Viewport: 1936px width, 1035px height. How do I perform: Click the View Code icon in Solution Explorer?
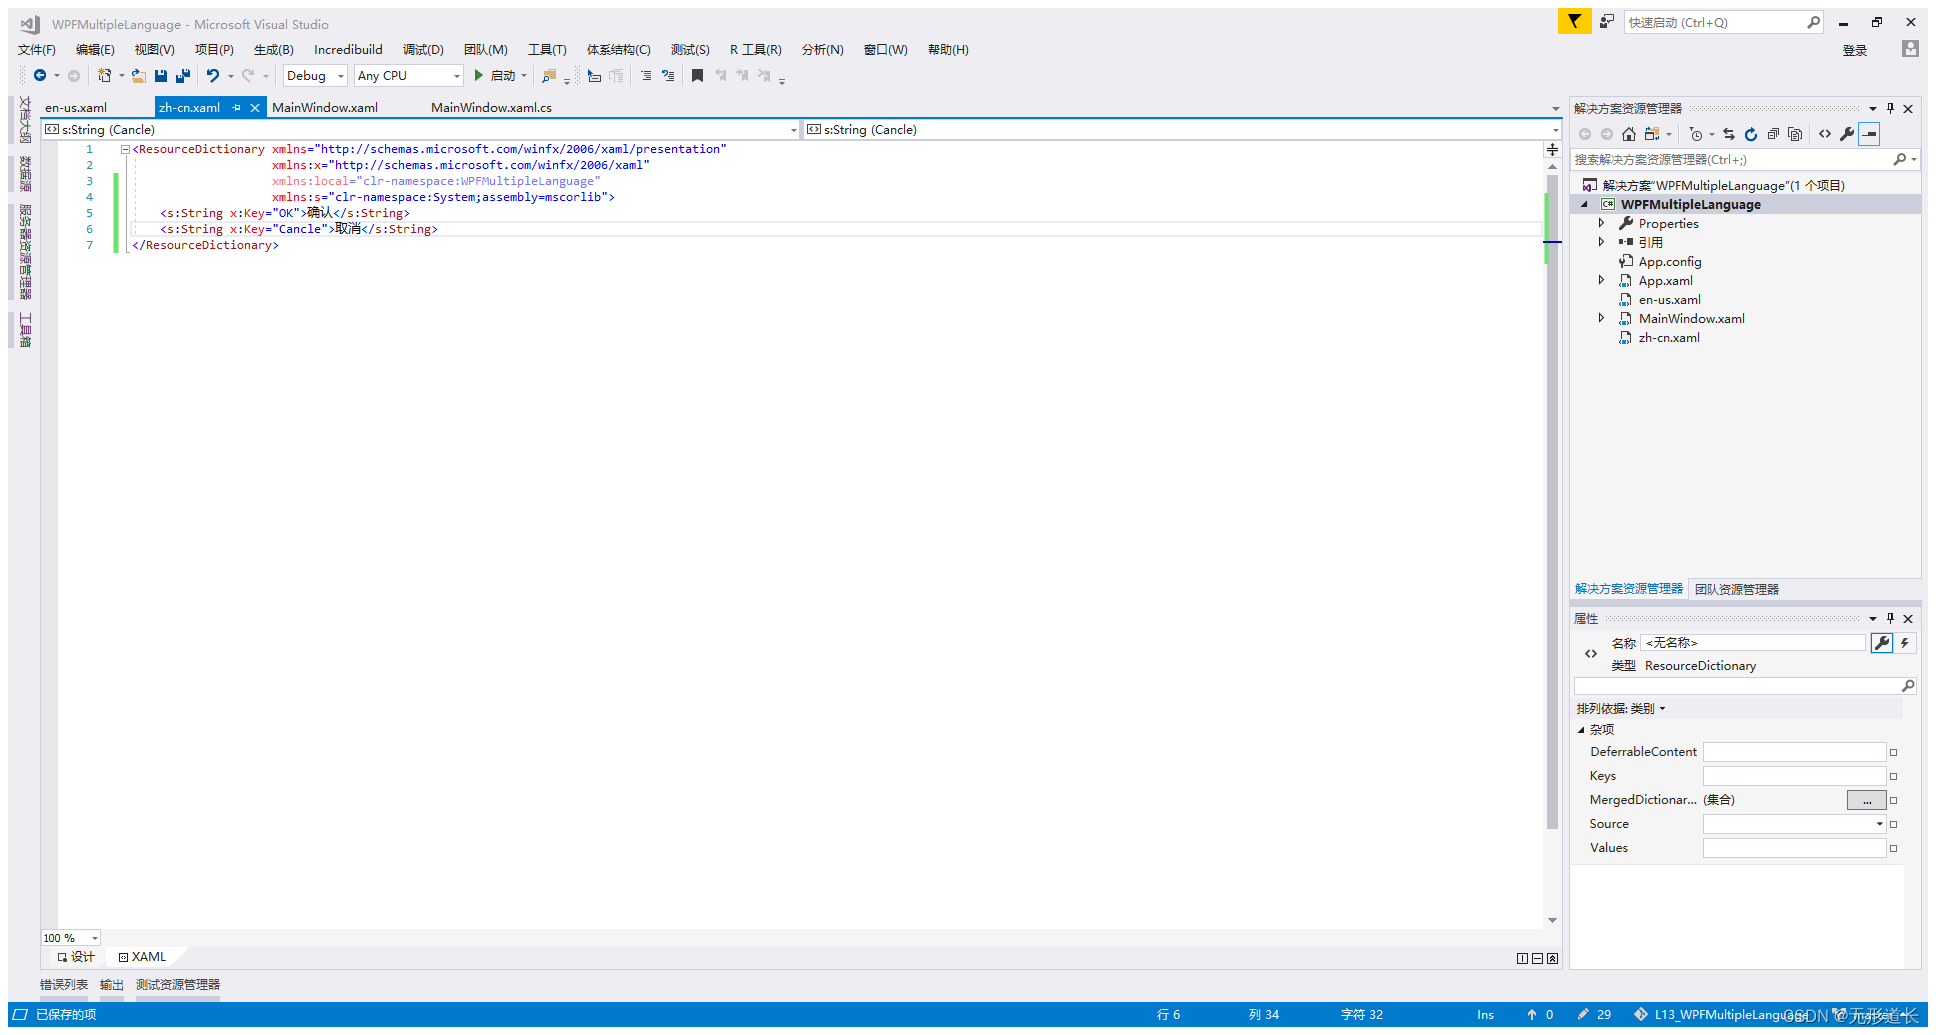pos(1825,134)
